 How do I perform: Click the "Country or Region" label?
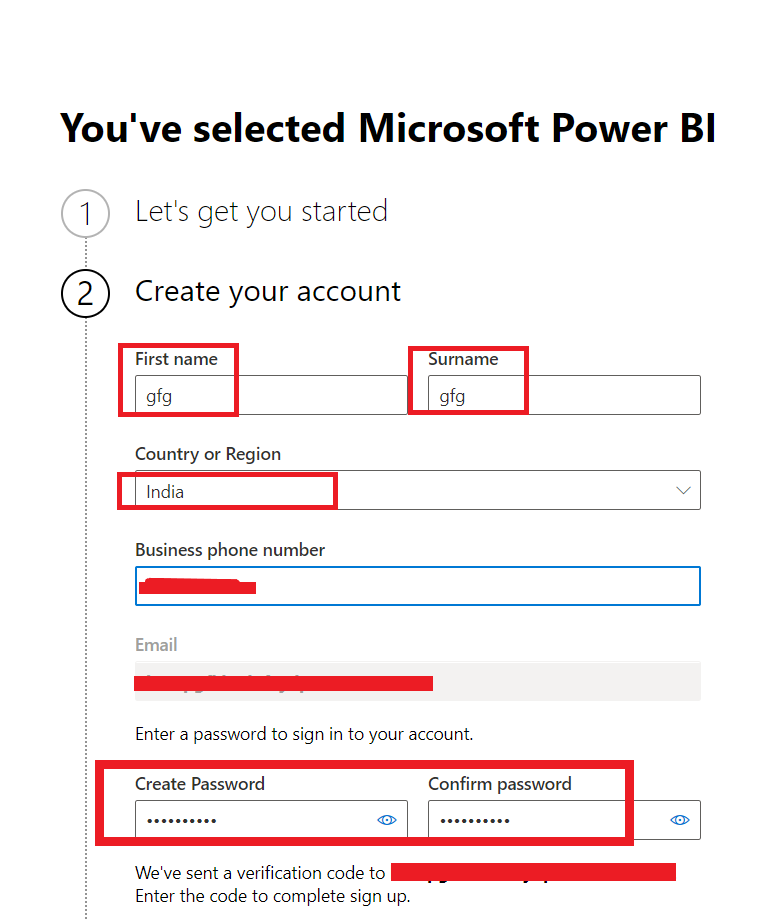(x=208, y=454)
